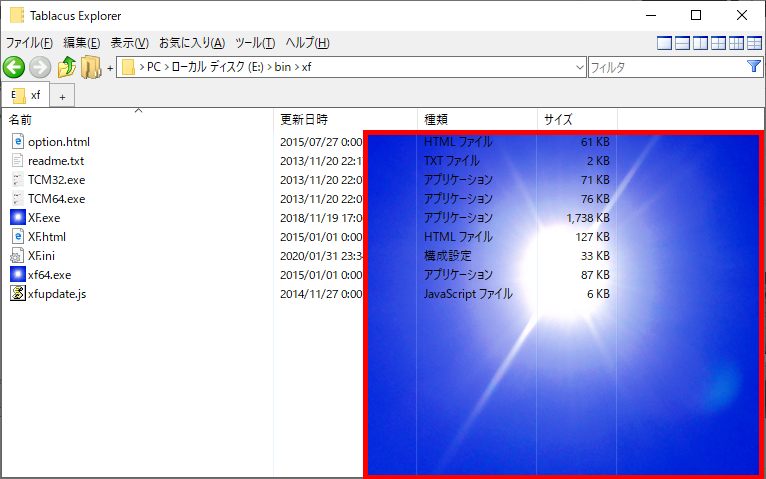Switch to the xf tab
The width and height of the screenshot is (766, 479).
[25, 95]
